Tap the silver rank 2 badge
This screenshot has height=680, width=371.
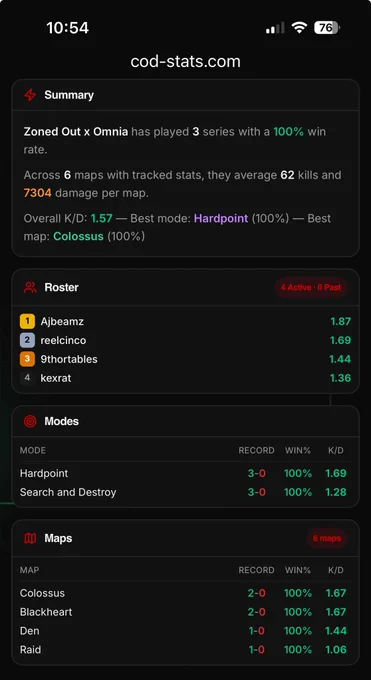27,340
